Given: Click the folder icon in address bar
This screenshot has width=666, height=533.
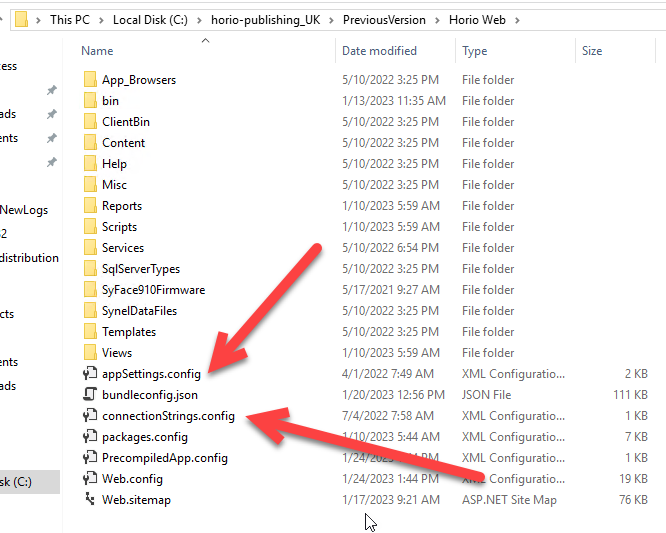Looking at the screenshot, I should [21, 20].
